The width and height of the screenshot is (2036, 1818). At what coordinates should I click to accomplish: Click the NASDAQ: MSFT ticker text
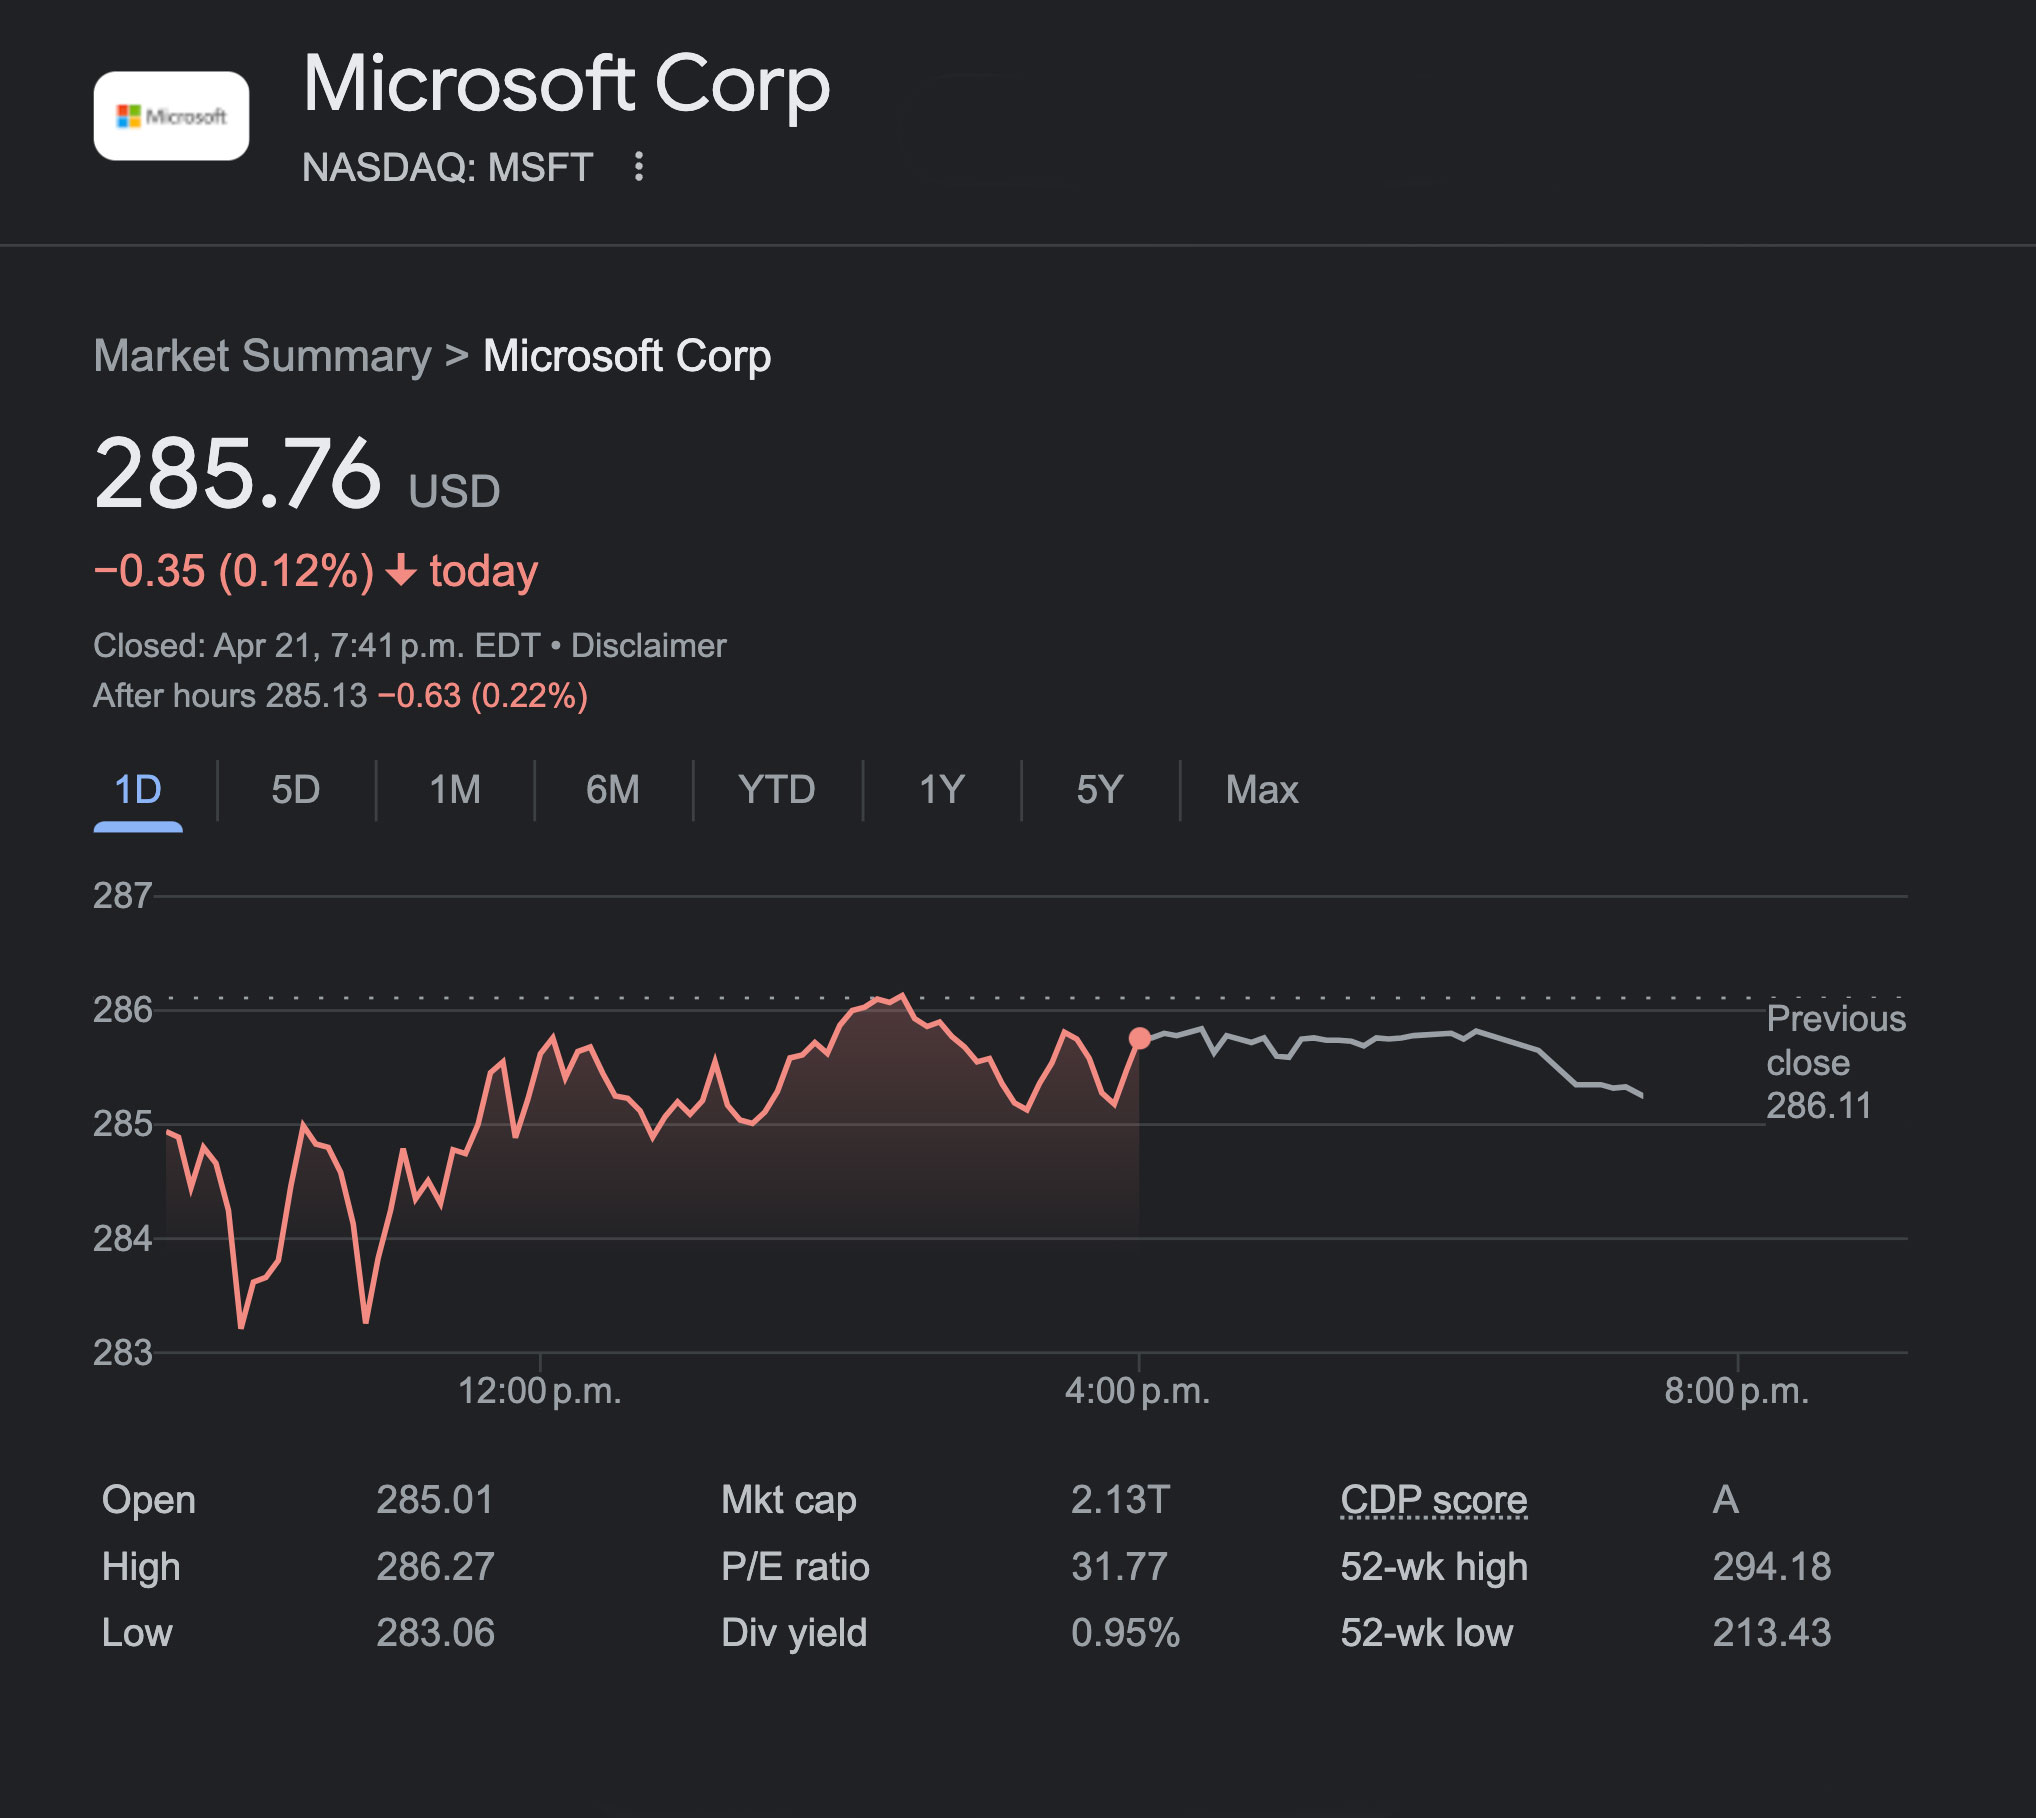pyautogui.click(x=448, y=167)
